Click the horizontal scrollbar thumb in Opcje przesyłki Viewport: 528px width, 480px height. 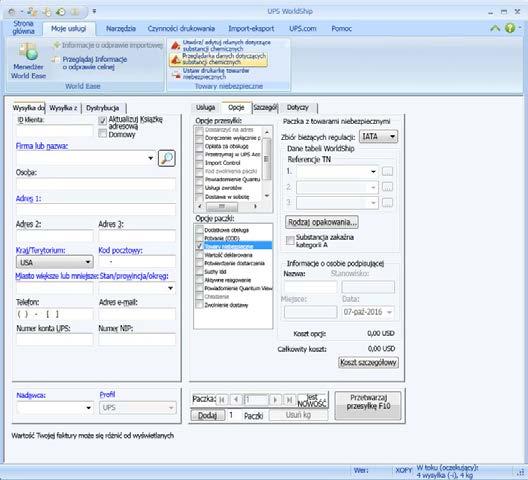222,206
